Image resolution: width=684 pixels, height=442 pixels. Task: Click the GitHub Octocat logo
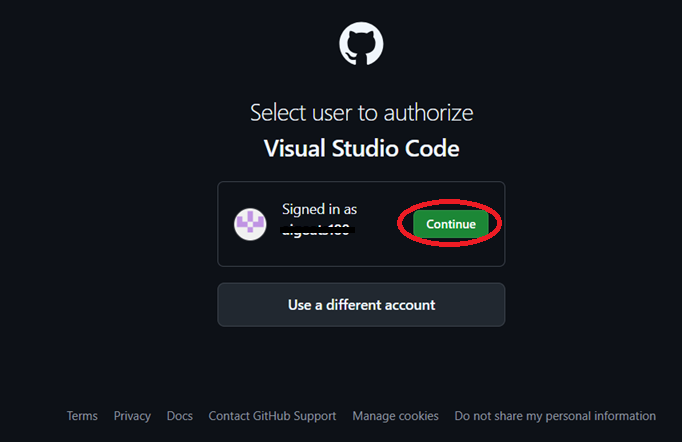click(x=361, y=45)
